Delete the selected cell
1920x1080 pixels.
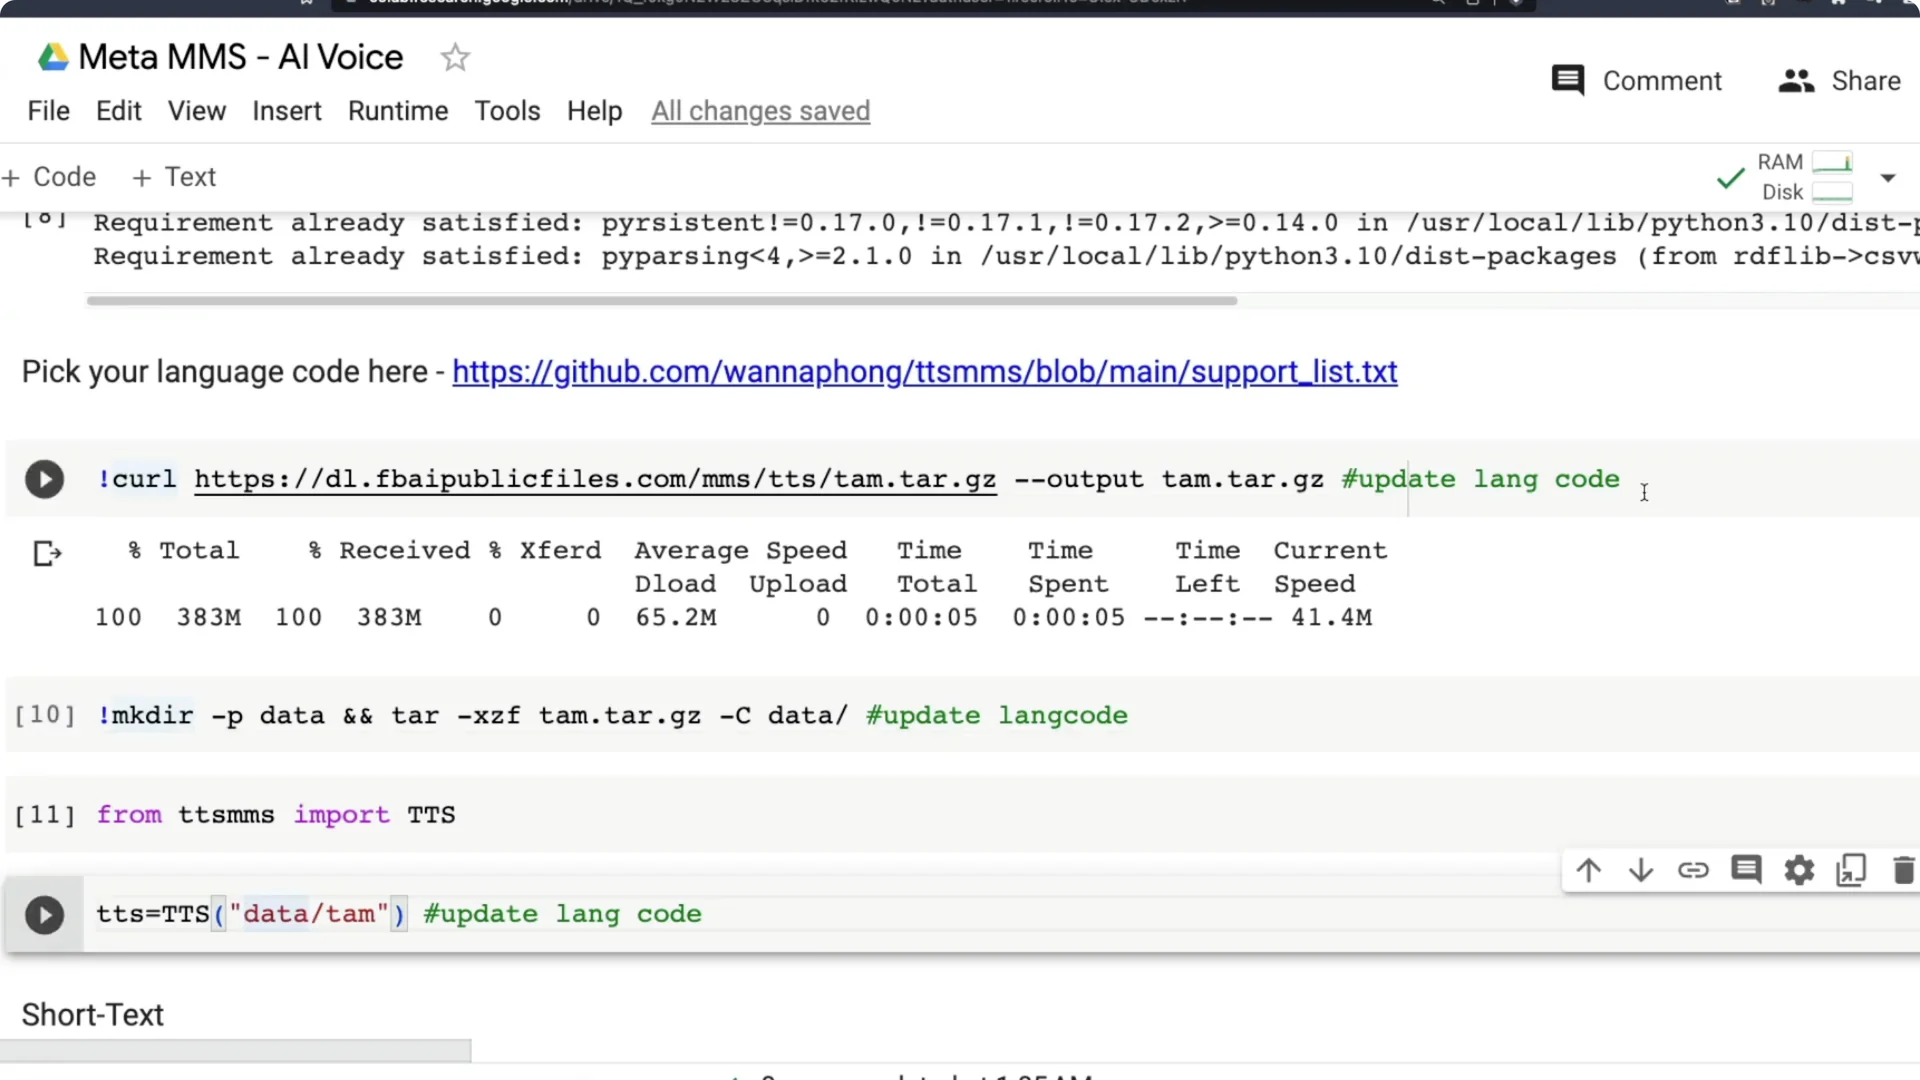tap(1902, 870)
